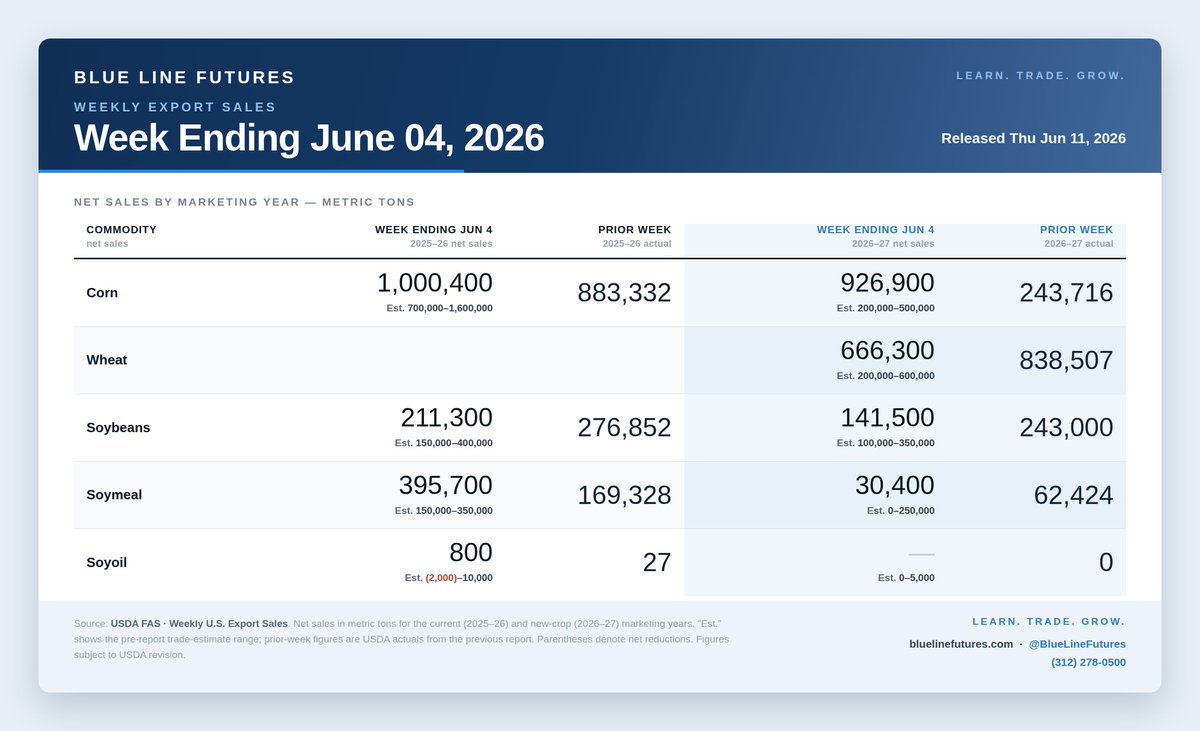
Task: Click Wheat prior week value 838,507
Action: click(x=1066, y=360)
